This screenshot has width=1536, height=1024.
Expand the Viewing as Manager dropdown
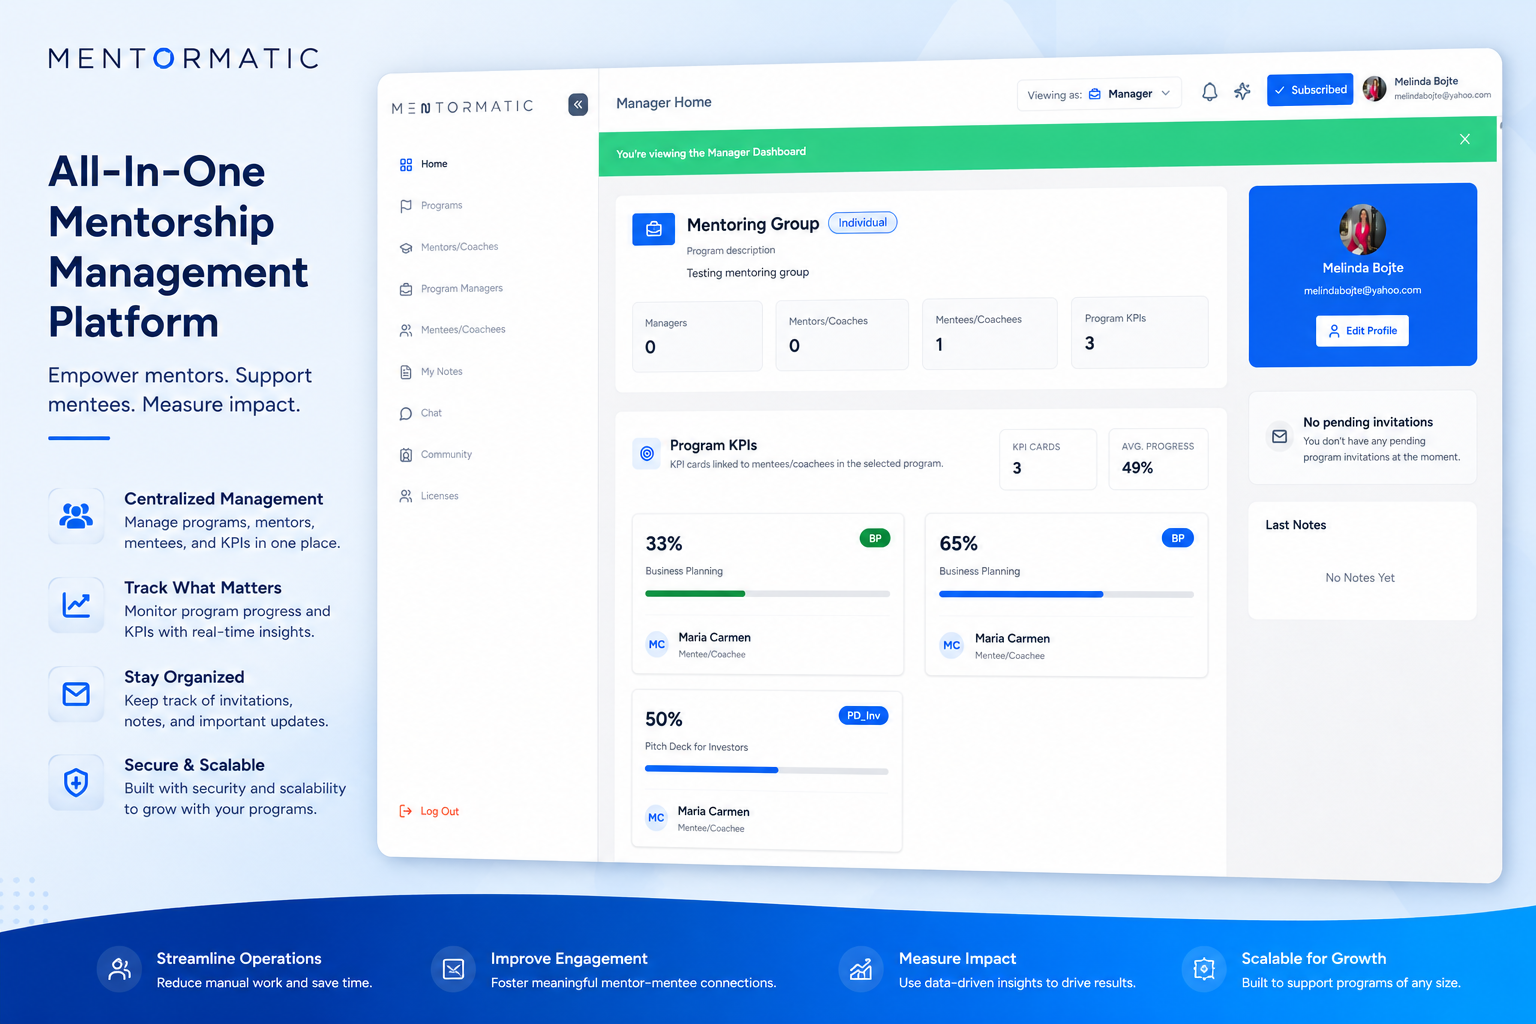1099,94
